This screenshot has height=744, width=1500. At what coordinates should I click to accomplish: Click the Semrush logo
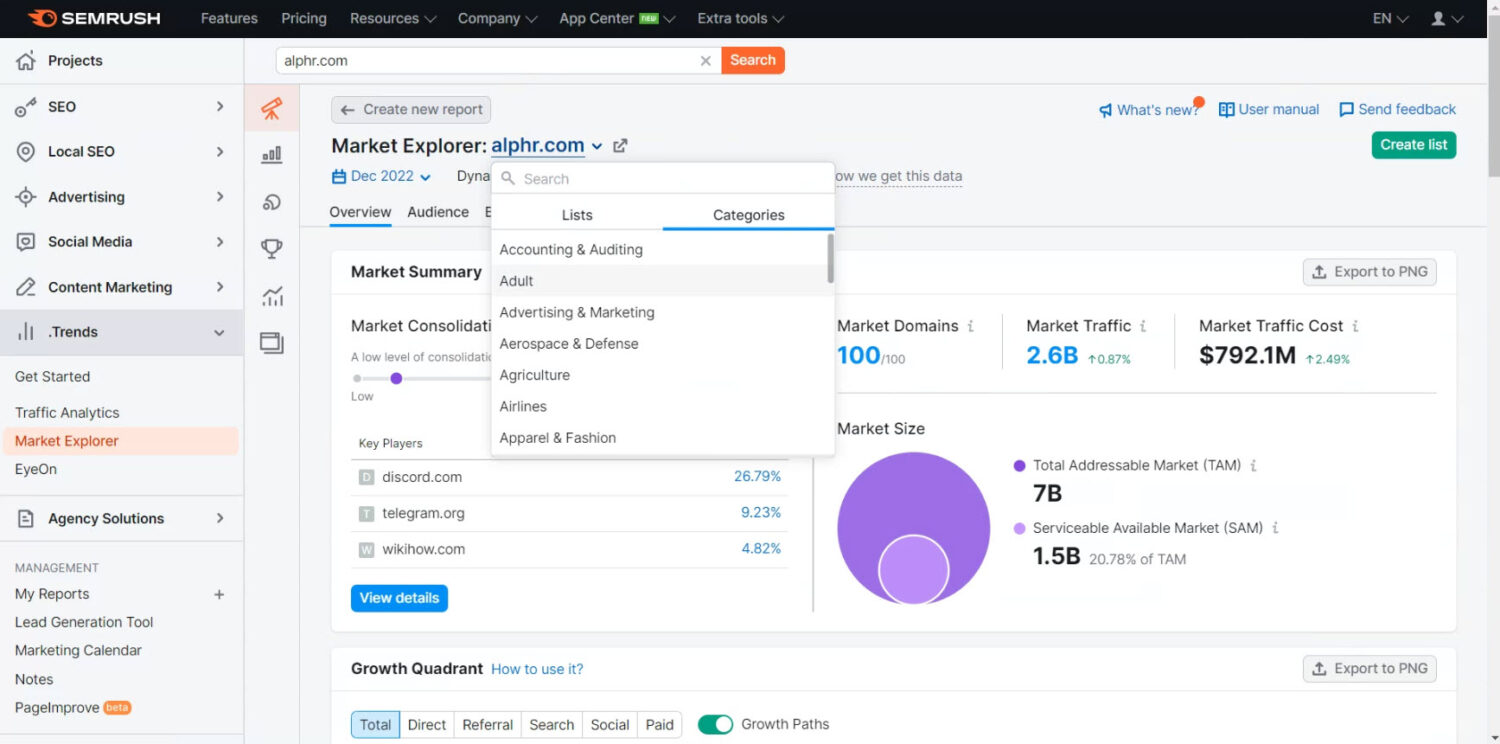click(94, 18)
